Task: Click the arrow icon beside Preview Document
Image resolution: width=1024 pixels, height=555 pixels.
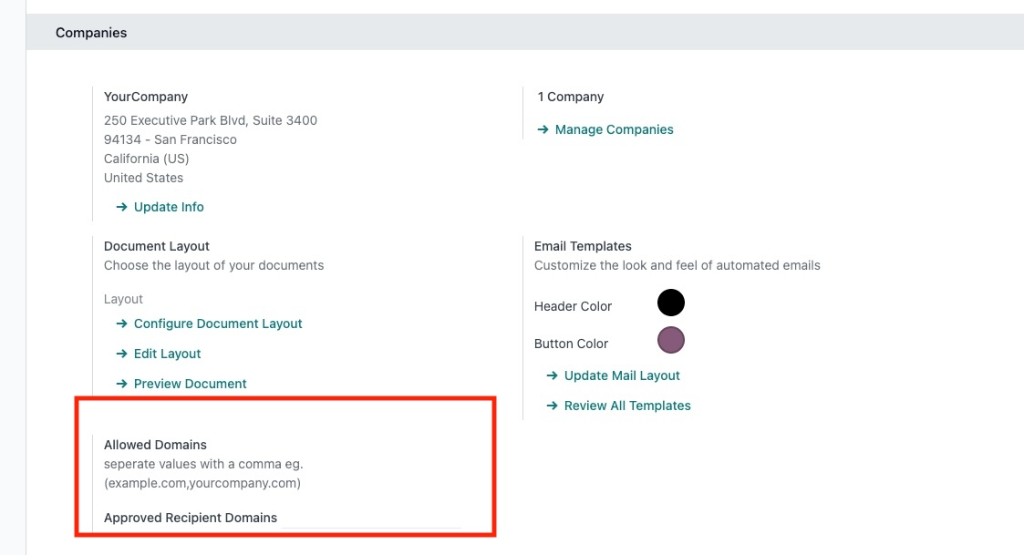Action: (x=121, y=384)
